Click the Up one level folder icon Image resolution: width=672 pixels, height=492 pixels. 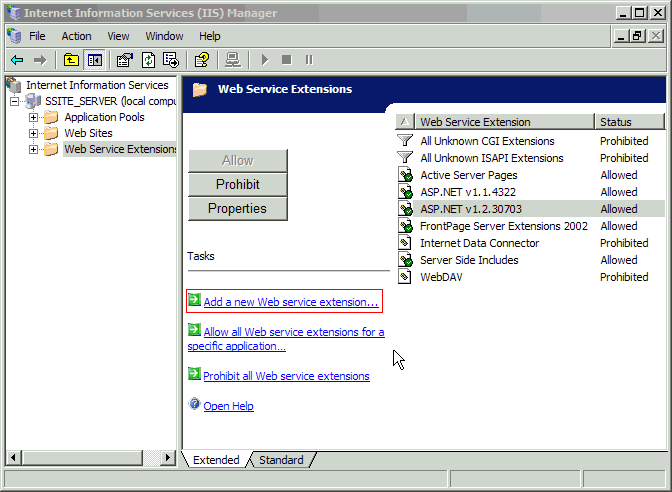coord(71,60)
